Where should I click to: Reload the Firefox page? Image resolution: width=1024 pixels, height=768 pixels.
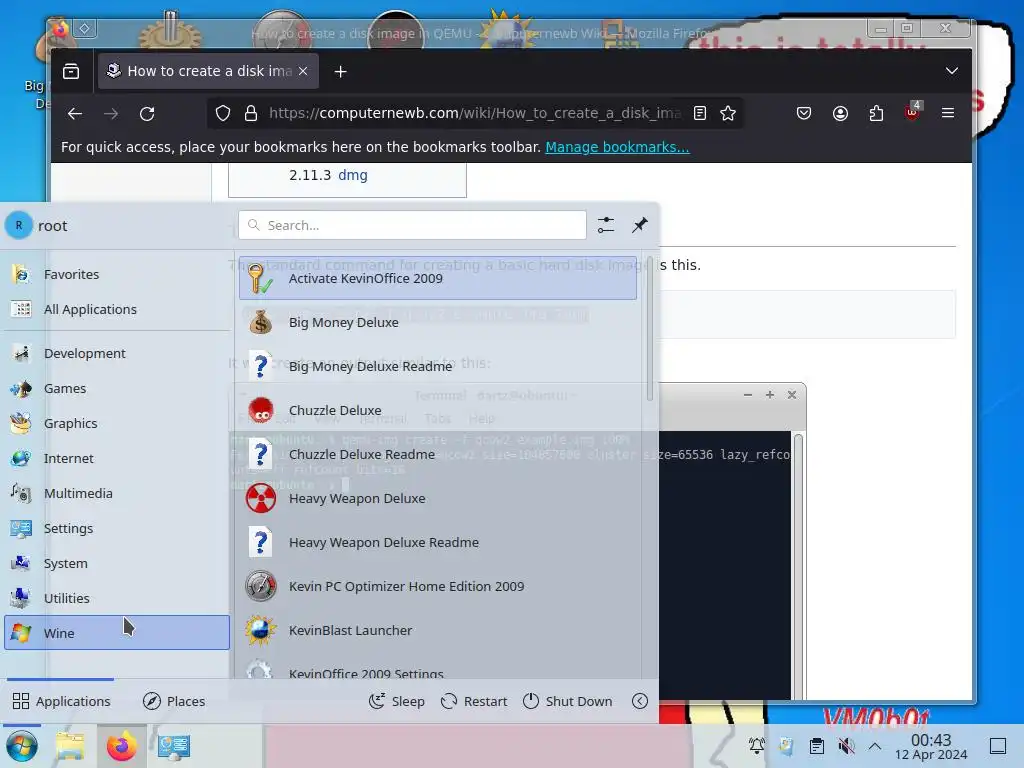pyautogui.click(x=147, y=114)
